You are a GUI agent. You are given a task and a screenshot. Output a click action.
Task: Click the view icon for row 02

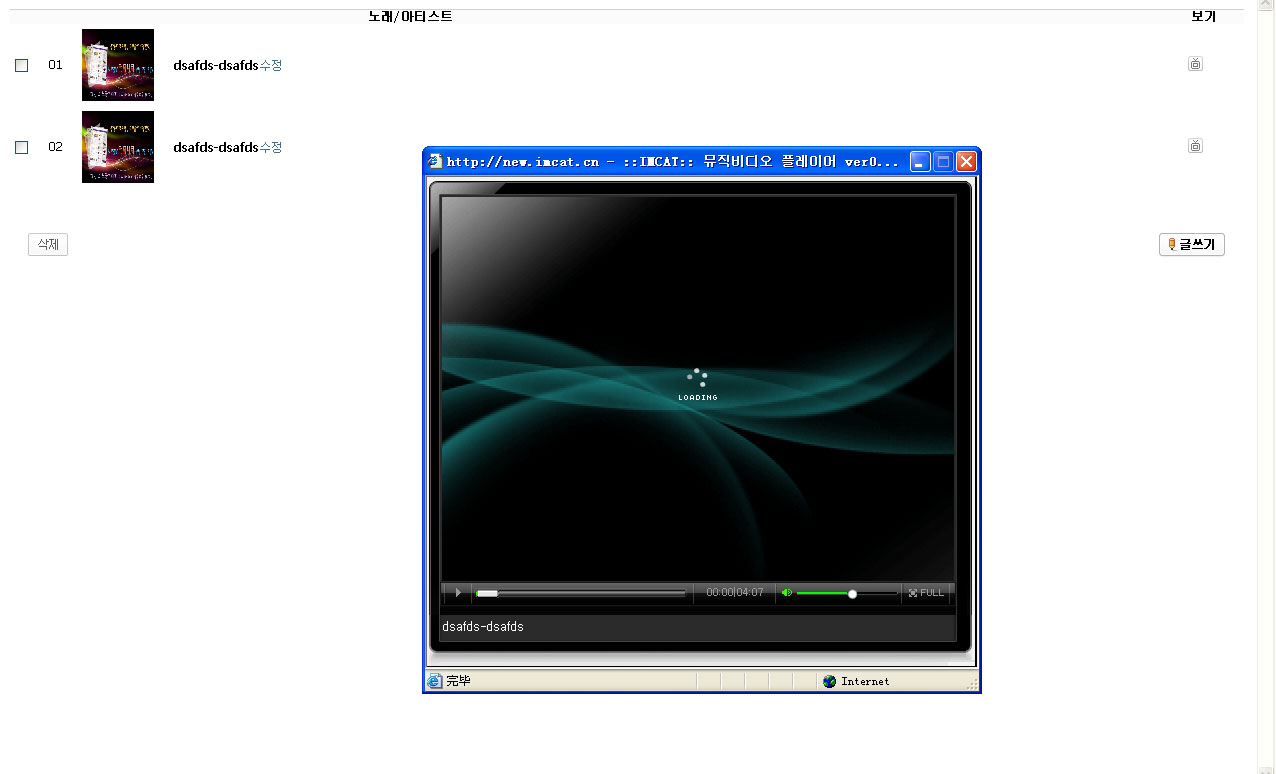(1195, 146)
